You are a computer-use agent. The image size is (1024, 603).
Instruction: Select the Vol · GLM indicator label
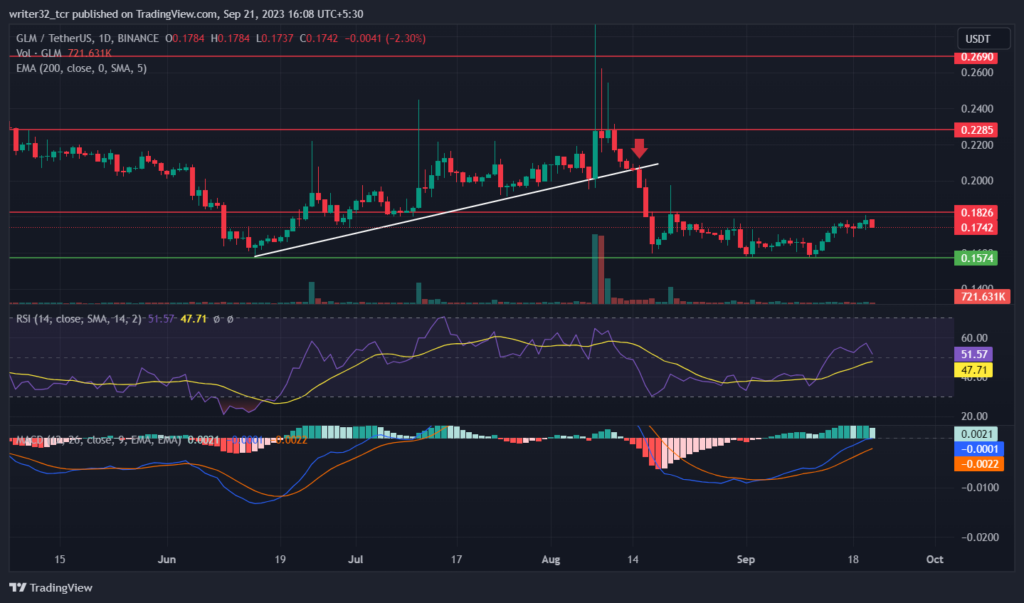tap(39, 53)
